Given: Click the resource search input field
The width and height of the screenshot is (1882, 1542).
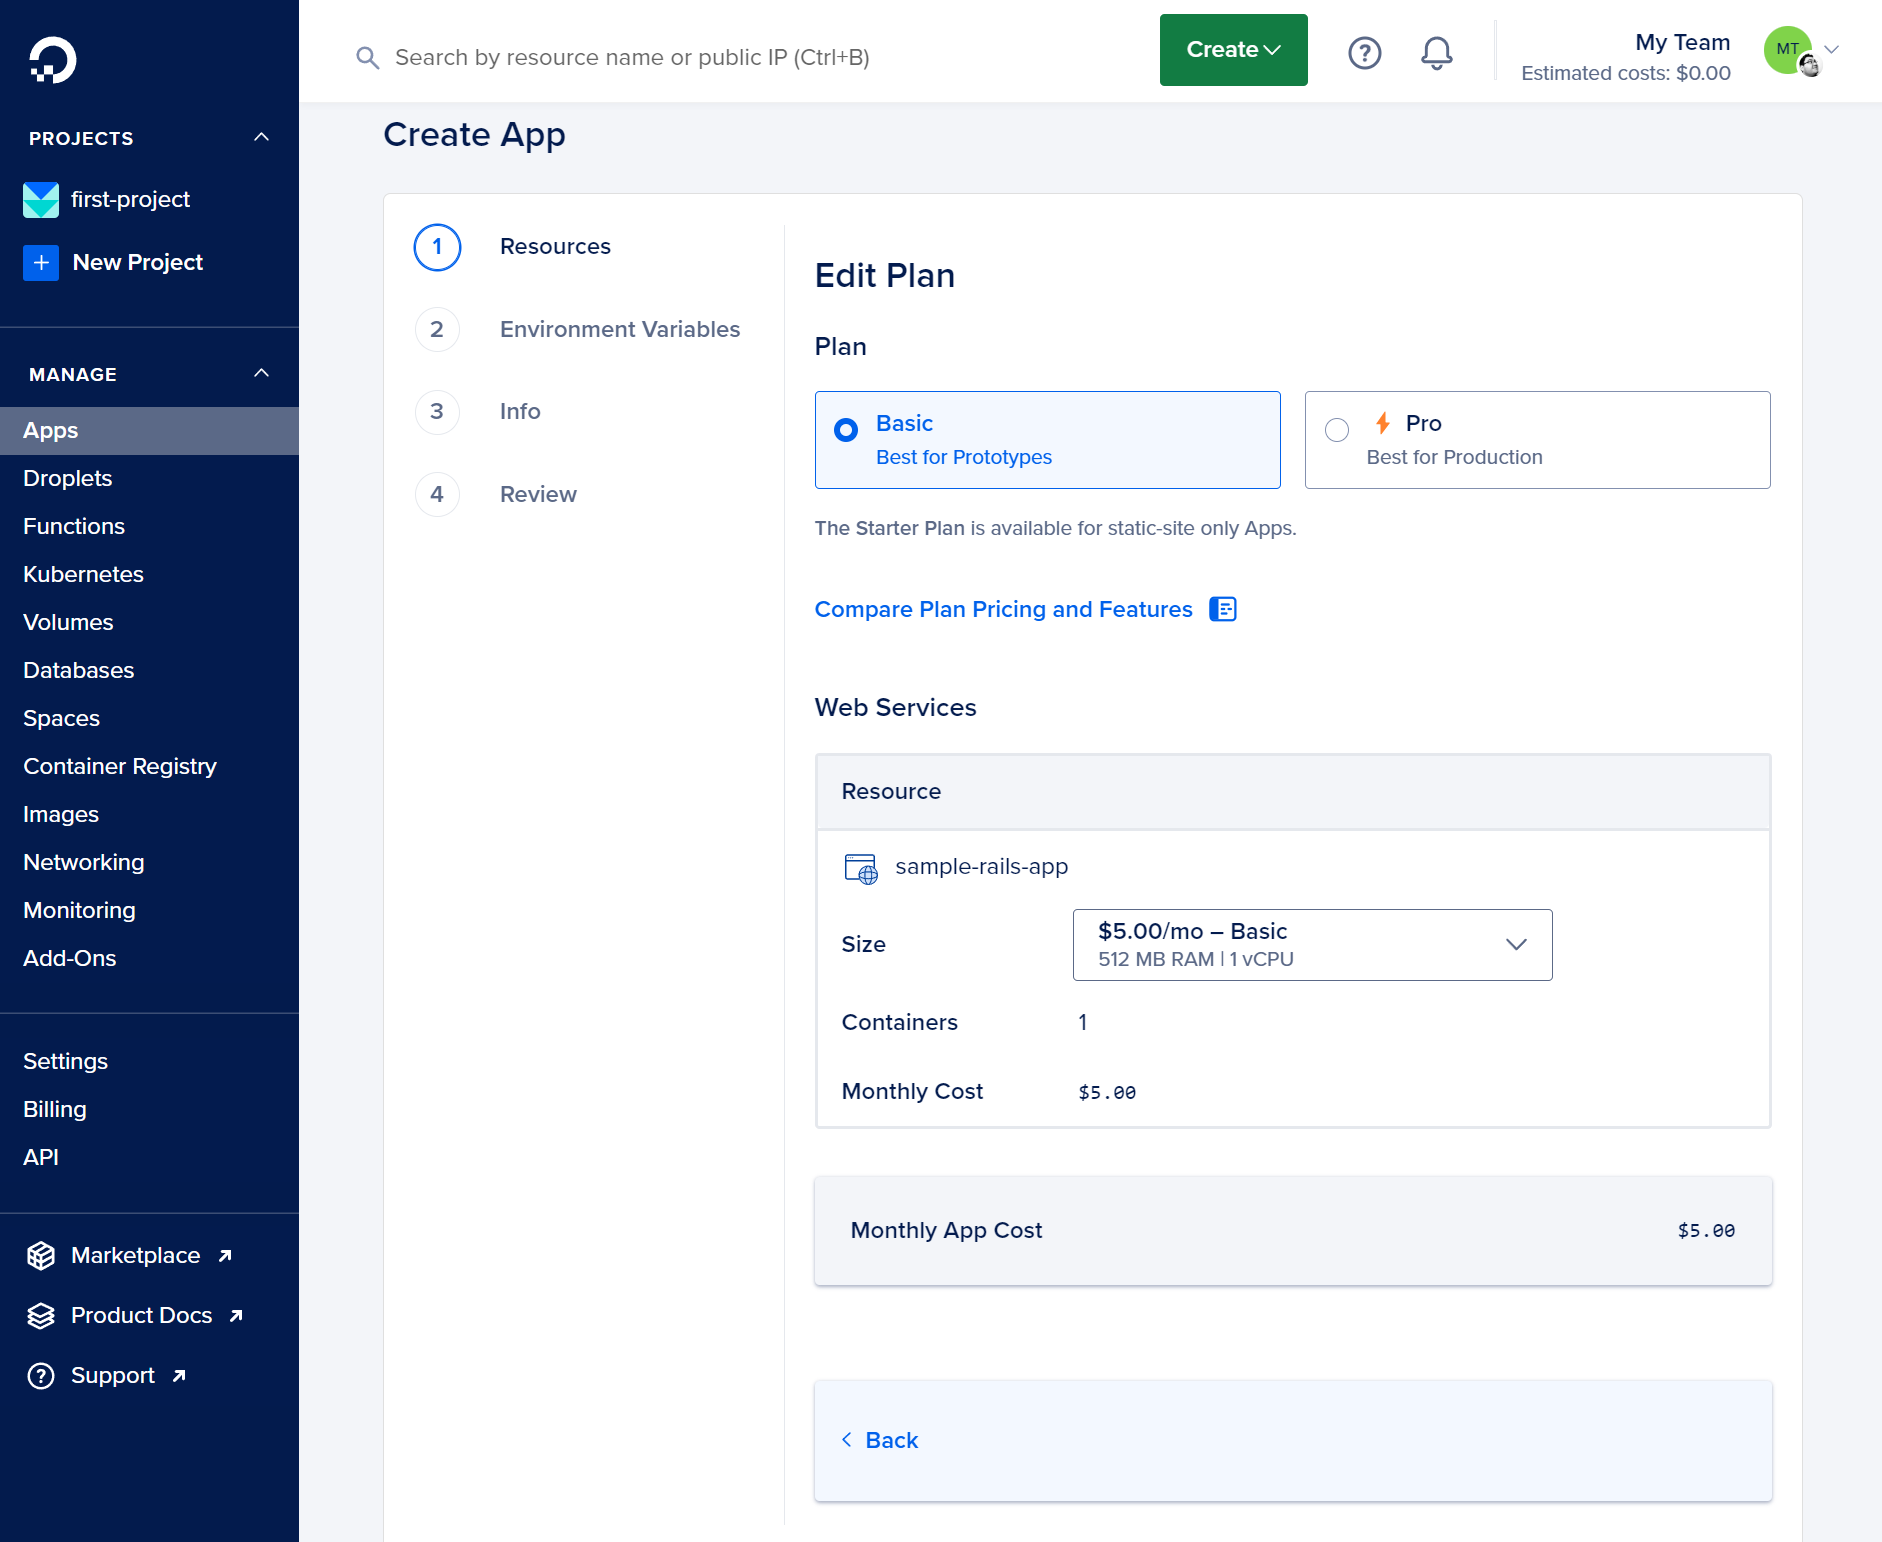Looking at the screenshot, I should 632,58.
